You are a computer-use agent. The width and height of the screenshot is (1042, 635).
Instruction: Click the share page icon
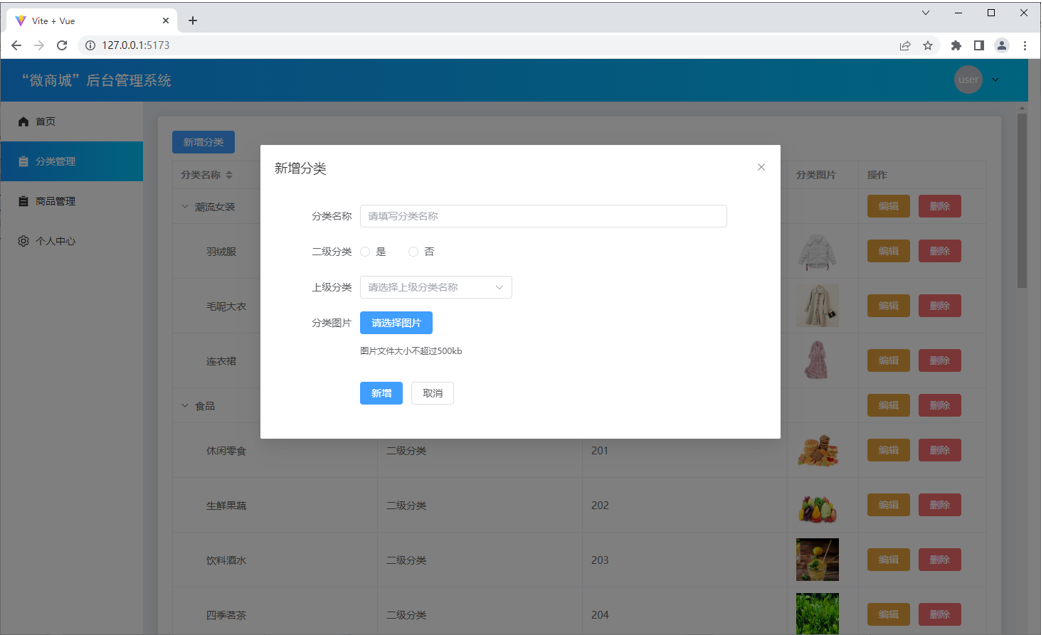(x=905, y=45)
